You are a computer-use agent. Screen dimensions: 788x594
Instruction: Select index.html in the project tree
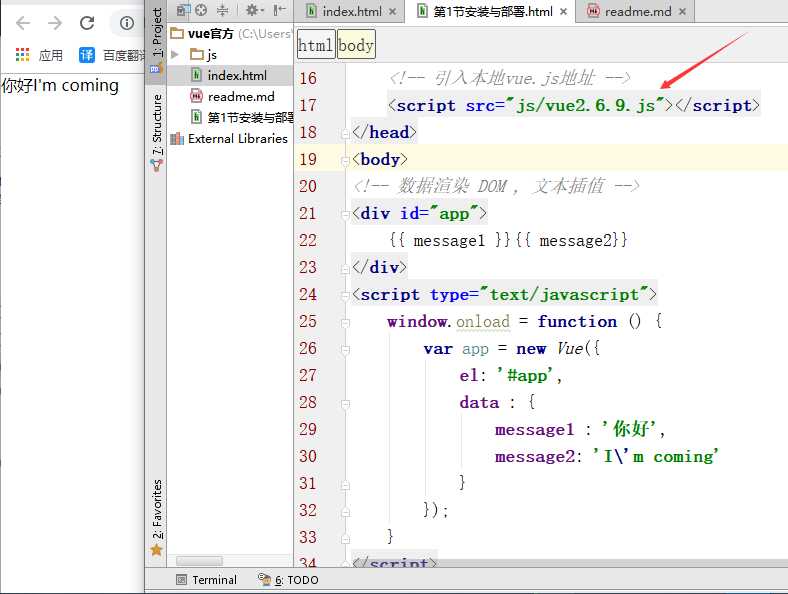tap(229, 75)
